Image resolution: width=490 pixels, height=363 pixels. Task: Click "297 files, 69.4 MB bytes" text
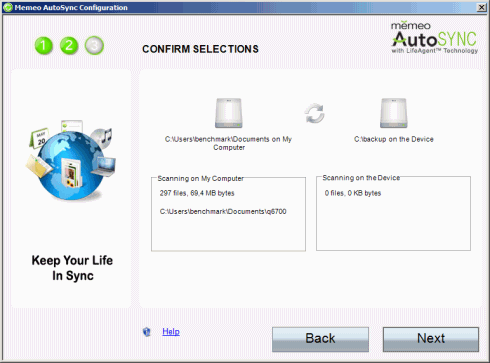pos(197,193)
